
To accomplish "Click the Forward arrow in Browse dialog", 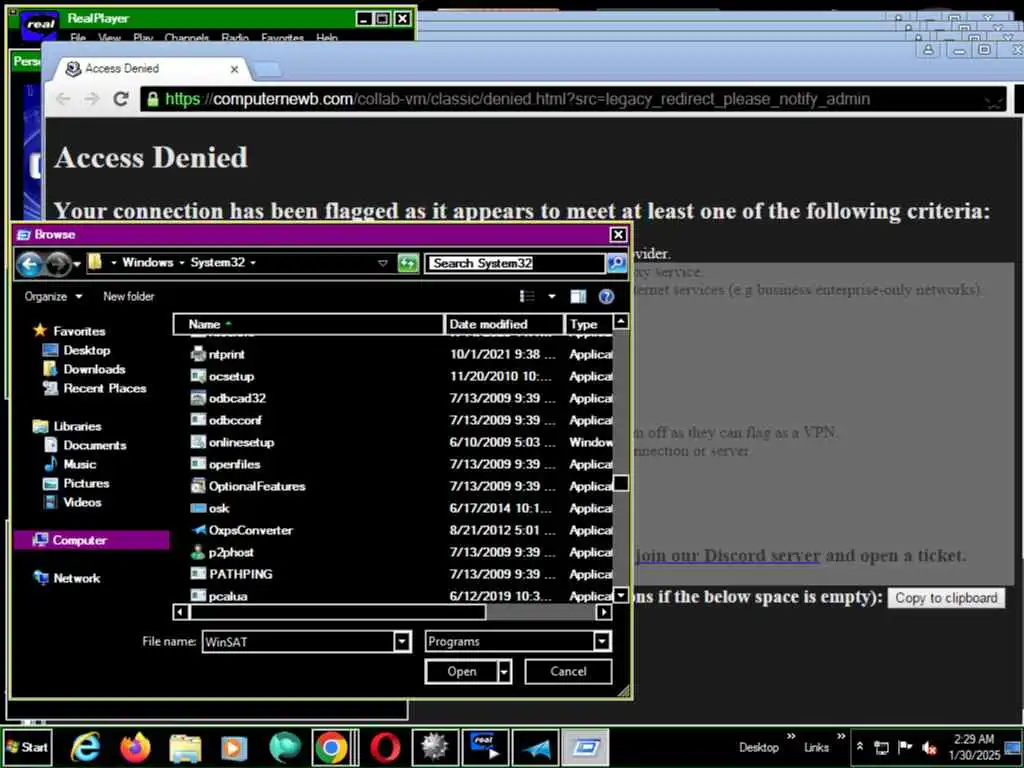I will point(58,264).
